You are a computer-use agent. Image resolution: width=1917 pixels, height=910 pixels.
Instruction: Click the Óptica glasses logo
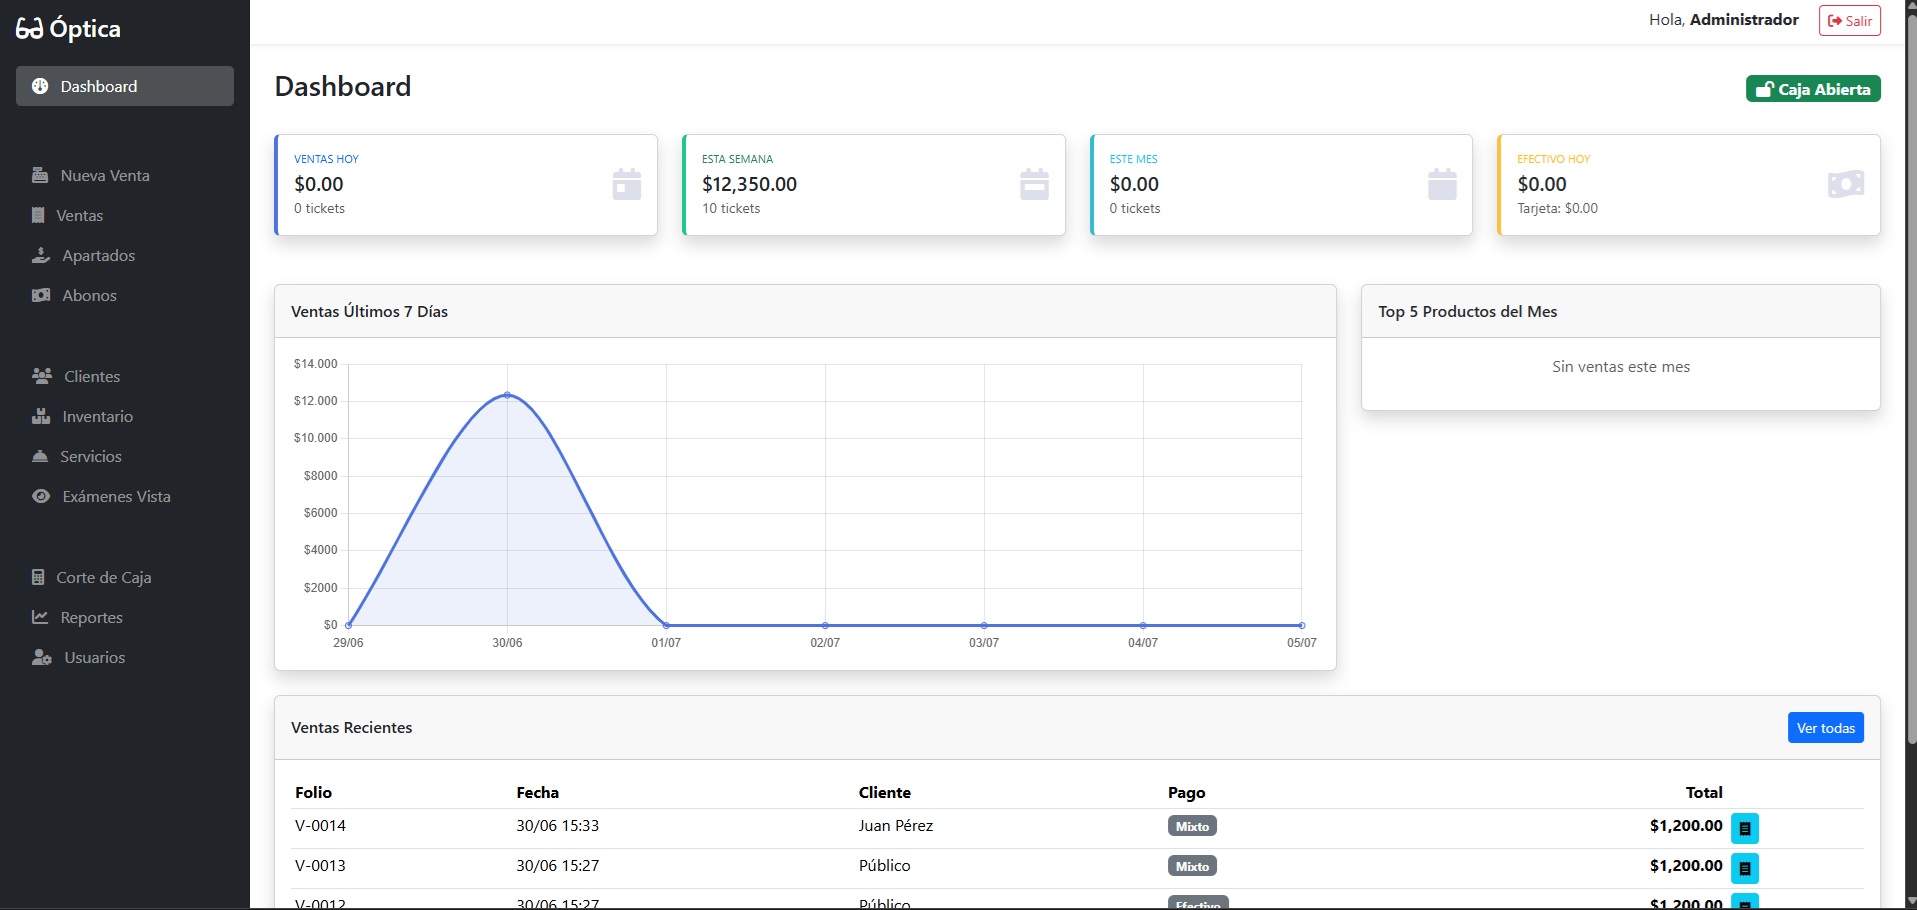[x=29, y=29]
